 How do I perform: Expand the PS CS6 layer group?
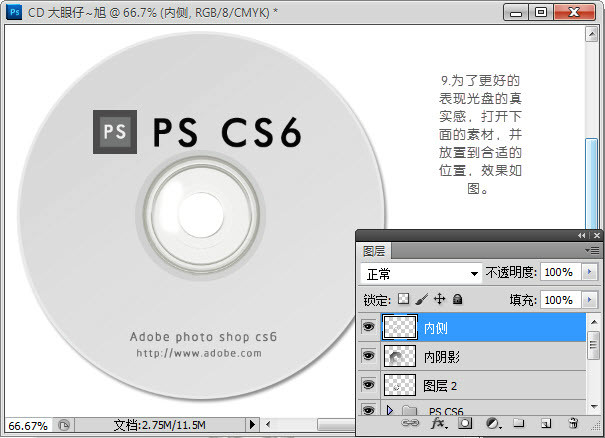[390, 410]
